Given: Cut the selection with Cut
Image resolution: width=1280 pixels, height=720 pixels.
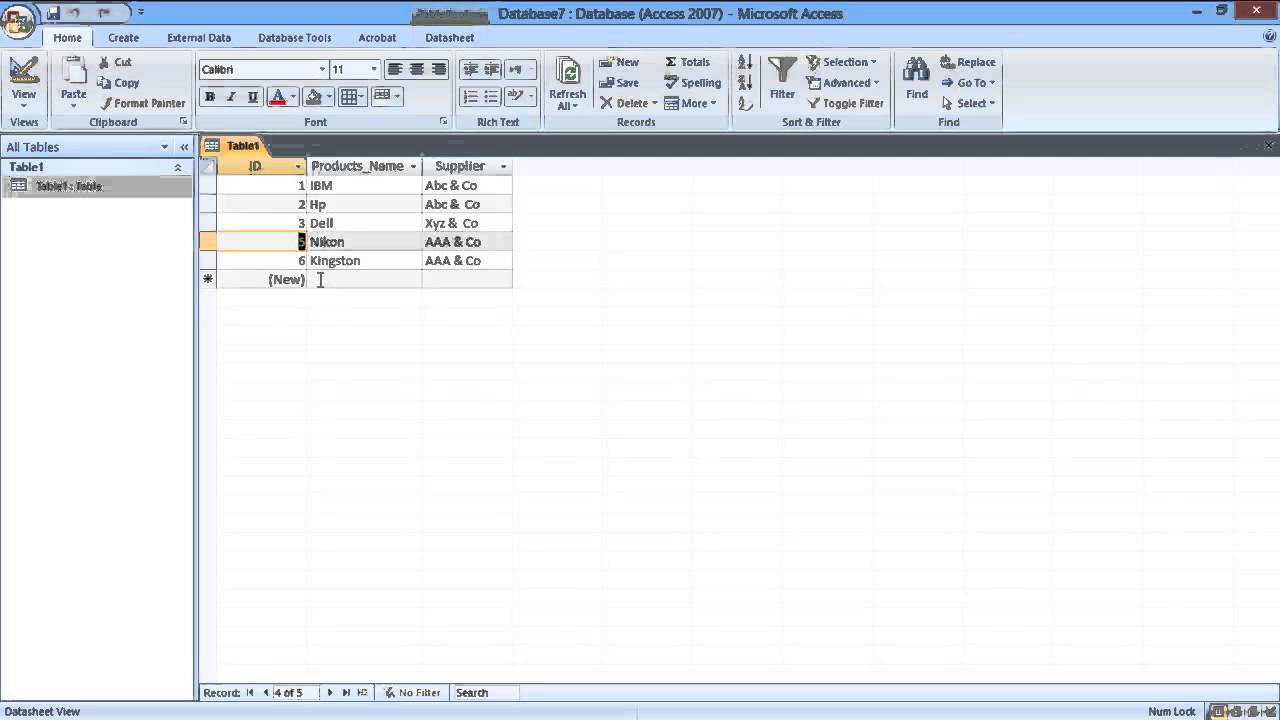Looking at the screenshot, I should point(115,62).
